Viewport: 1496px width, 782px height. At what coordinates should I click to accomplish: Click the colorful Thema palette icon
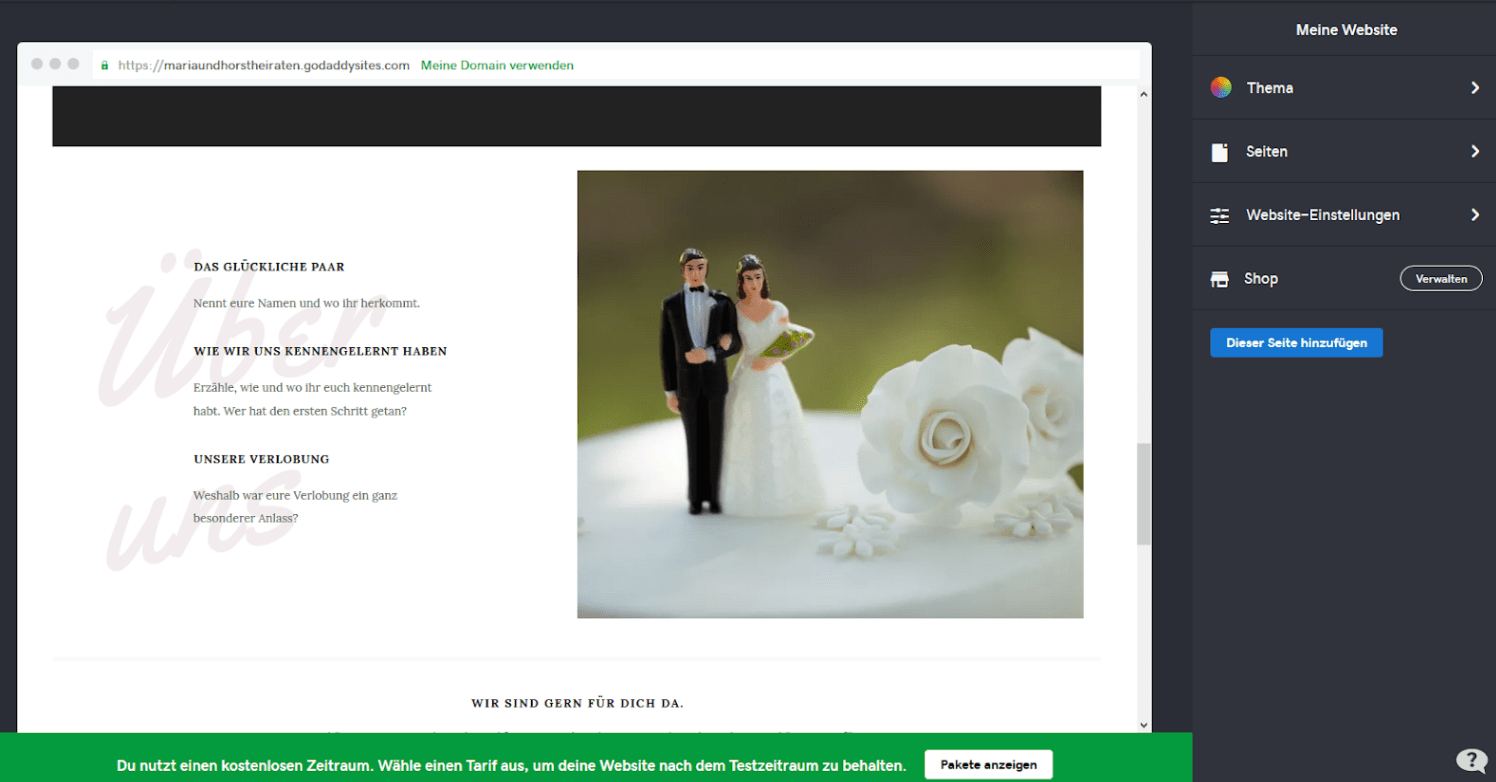1220,88
